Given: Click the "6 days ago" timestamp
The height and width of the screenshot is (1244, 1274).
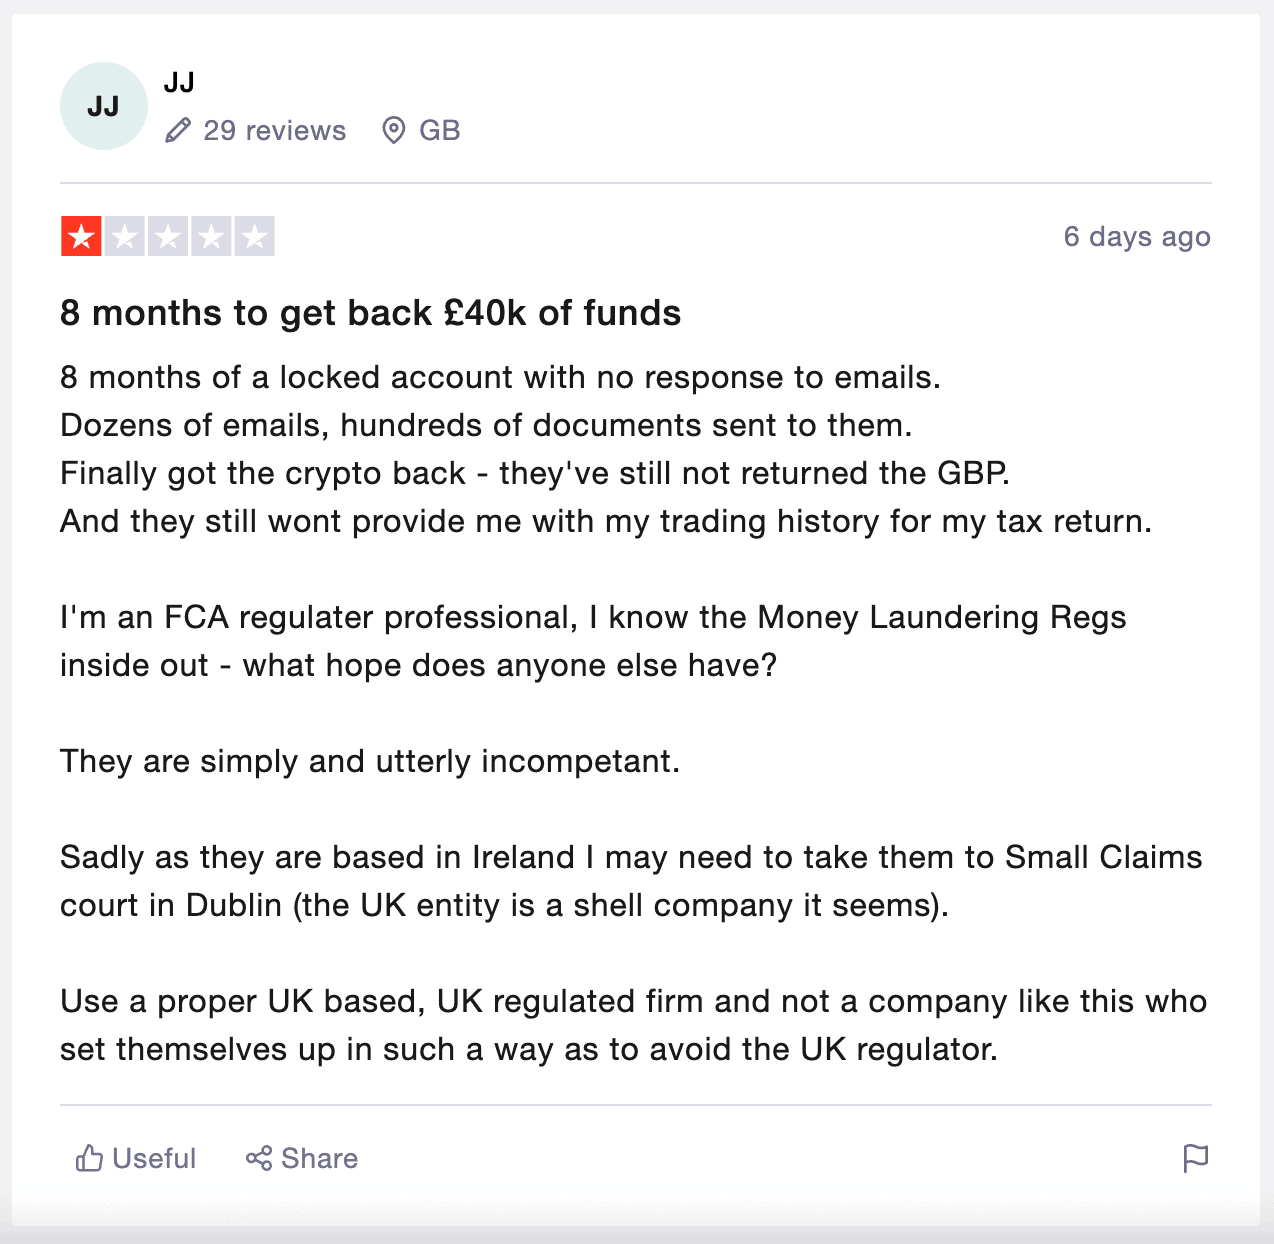Looking at the screenshot, I should [1136, 237].
